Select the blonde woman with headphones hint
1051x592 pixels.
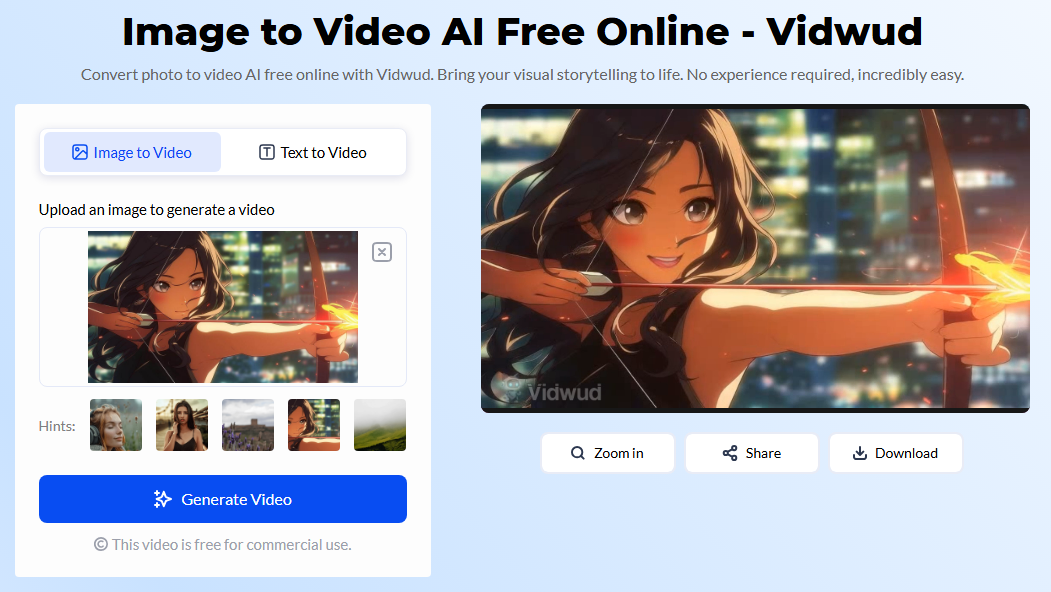[x=116, y=425]
